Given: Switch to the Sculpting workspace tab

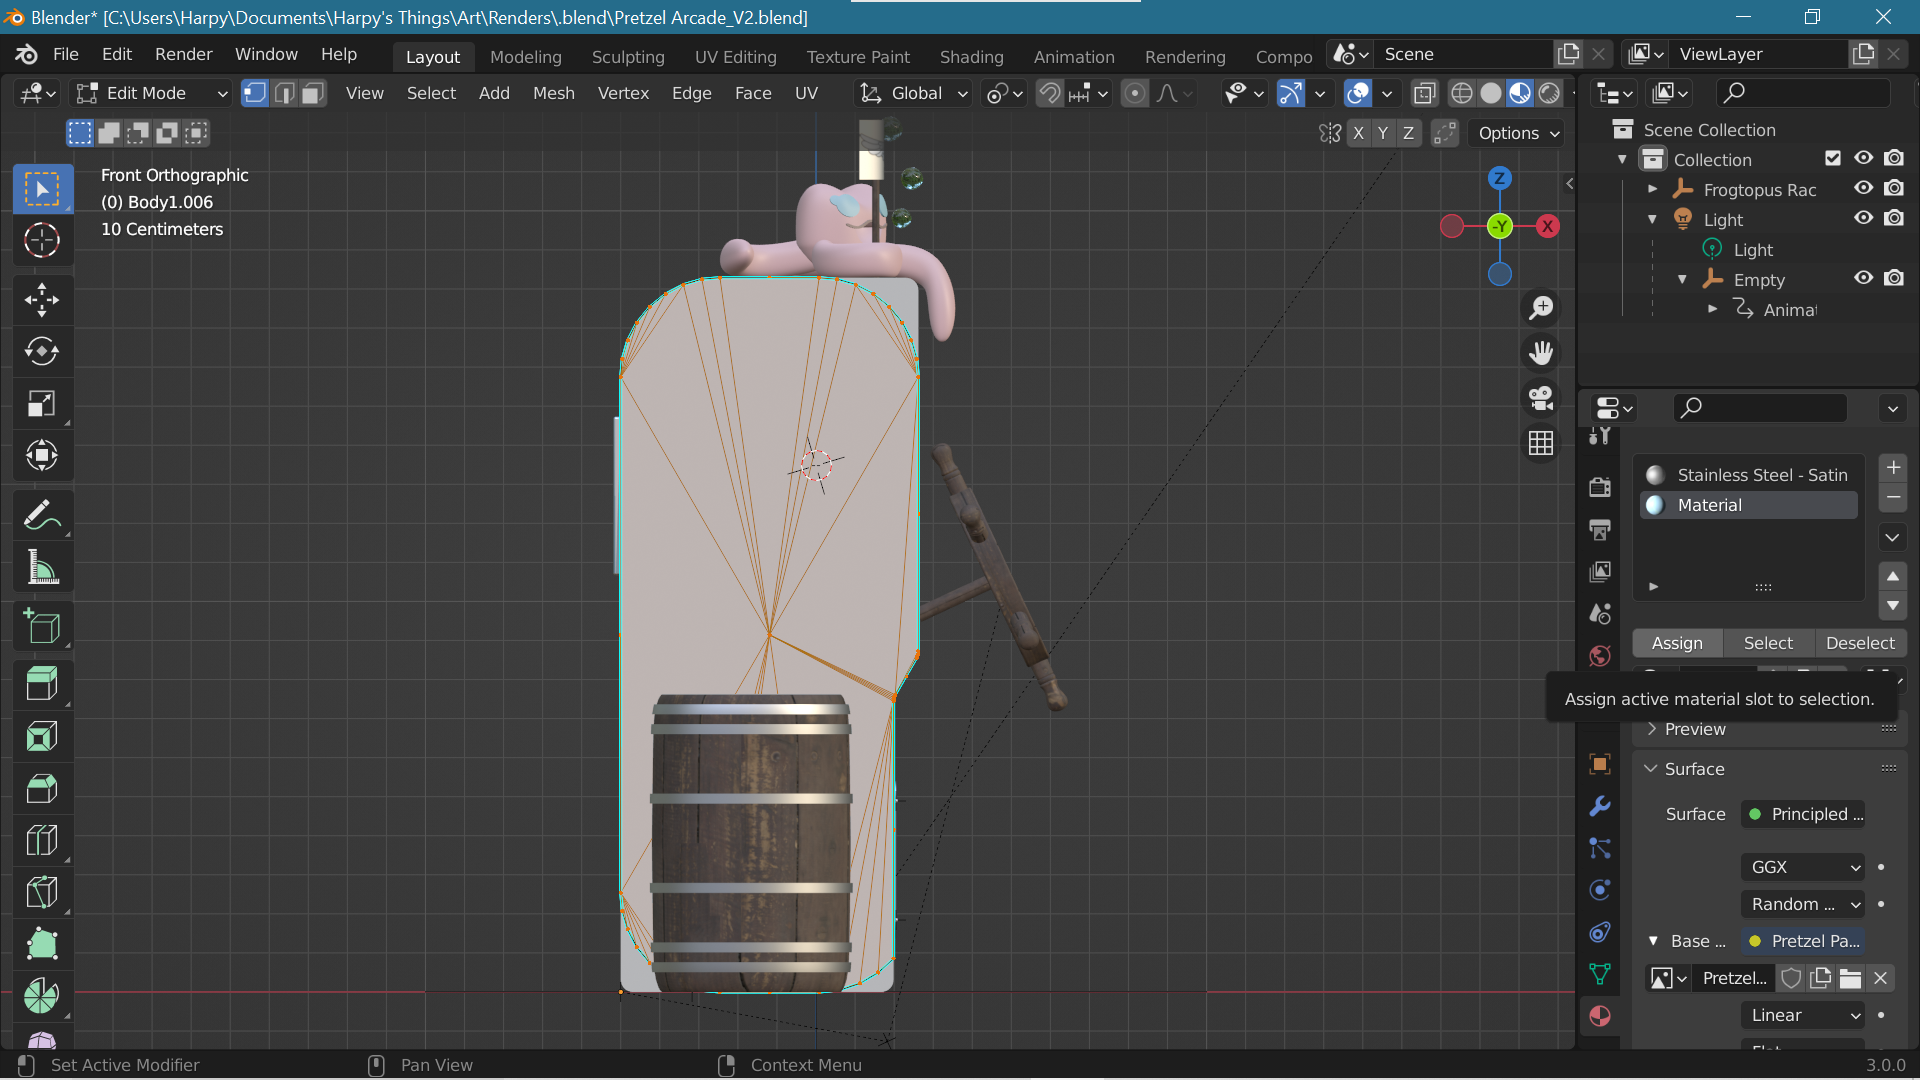Looking at the screenshot, I should (628, 57).
